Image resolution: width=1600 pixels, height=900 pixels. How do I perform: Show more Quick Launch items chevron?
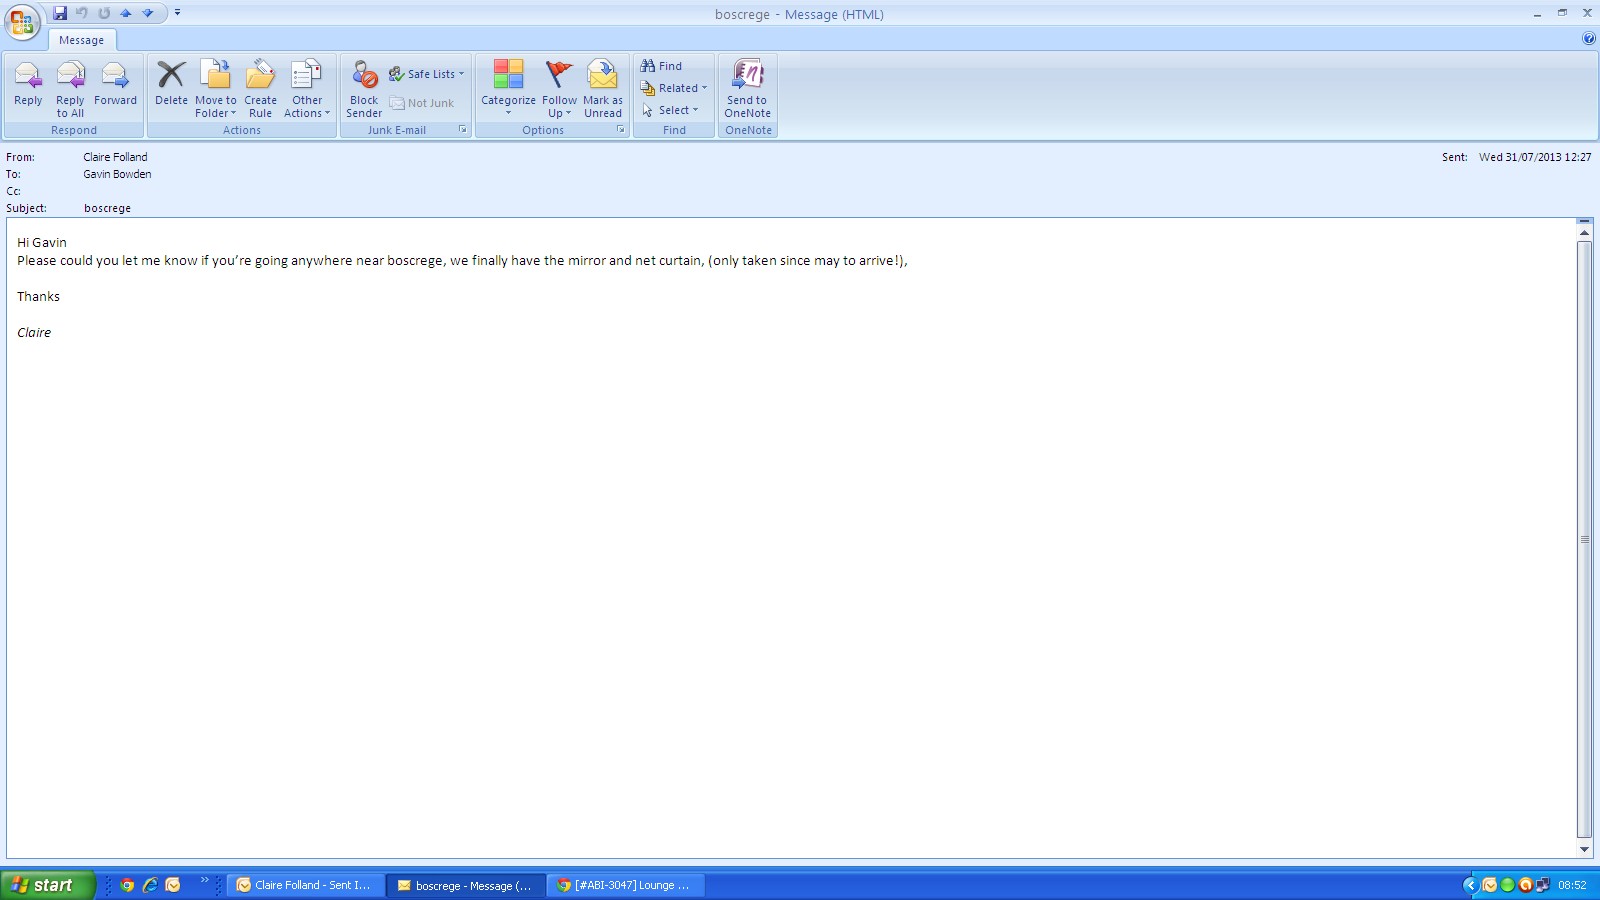204,881
